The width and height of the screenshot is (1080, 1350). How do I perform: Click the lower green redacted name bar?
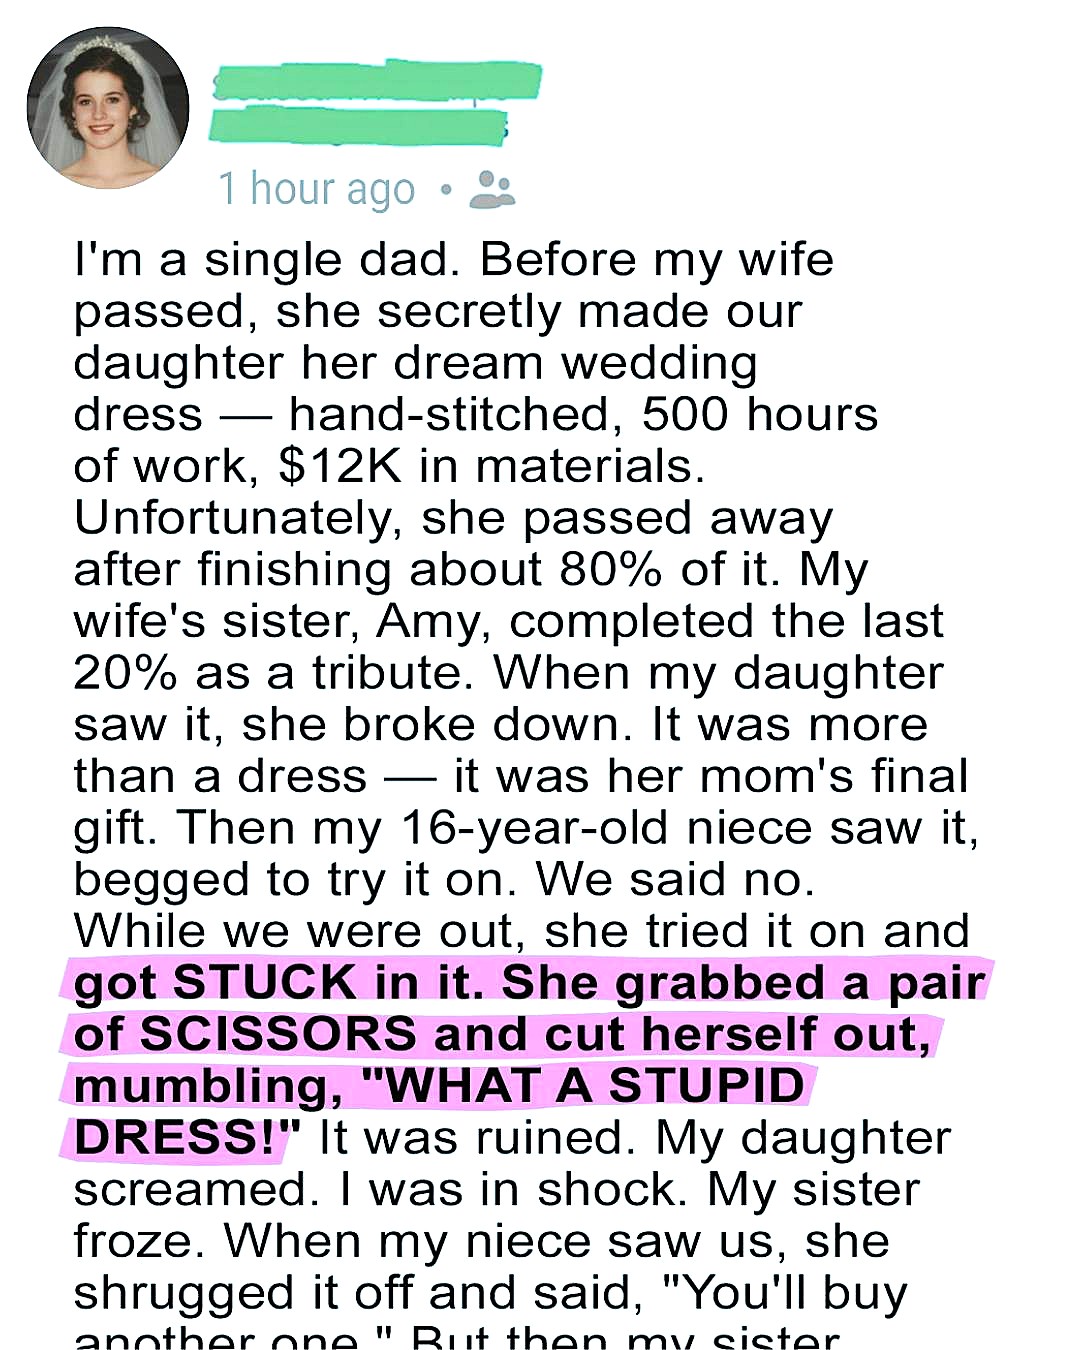358,127
